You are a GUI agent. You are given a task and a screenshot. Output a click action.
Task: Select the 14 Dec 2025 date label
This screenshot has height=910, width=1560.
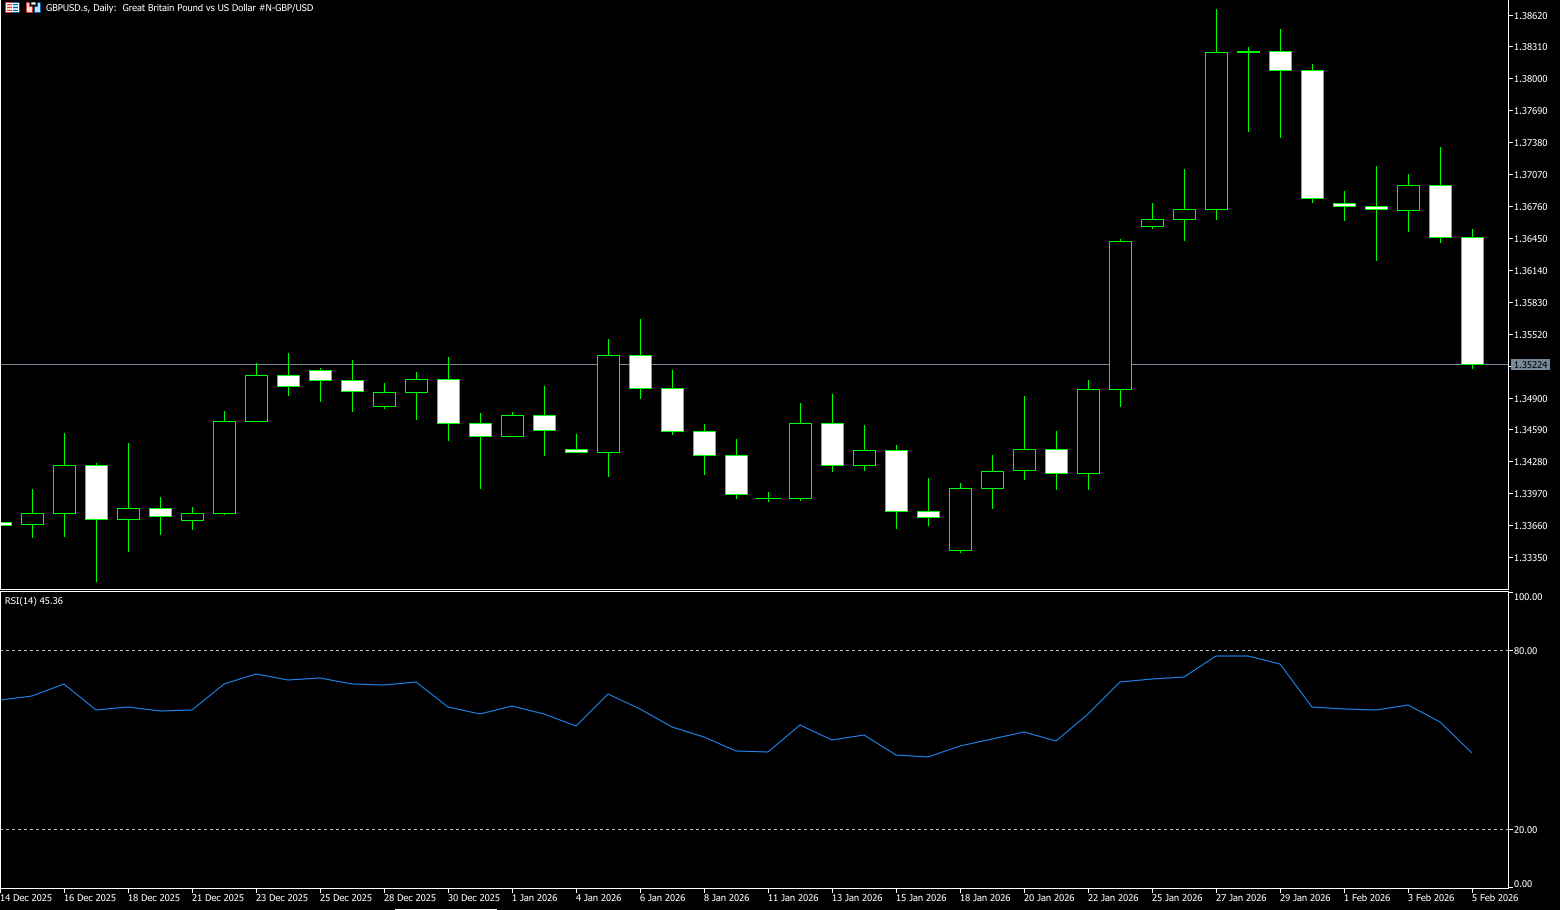26,898
